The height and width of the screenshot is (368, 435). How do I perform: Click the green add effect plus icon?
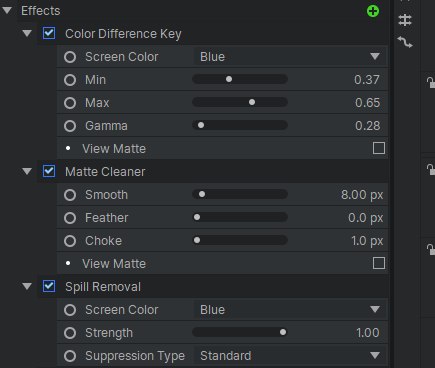point(373,11)
